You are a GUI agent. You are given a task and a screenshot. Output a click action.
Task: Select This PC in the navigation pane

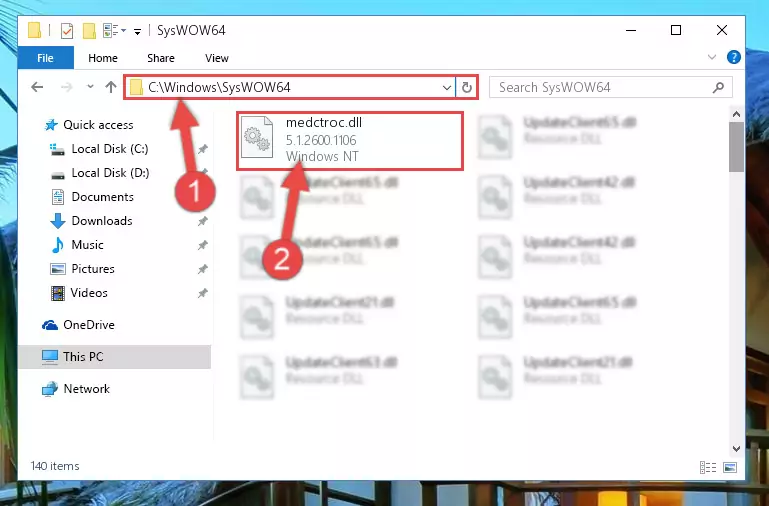click(x=114, y=356)
